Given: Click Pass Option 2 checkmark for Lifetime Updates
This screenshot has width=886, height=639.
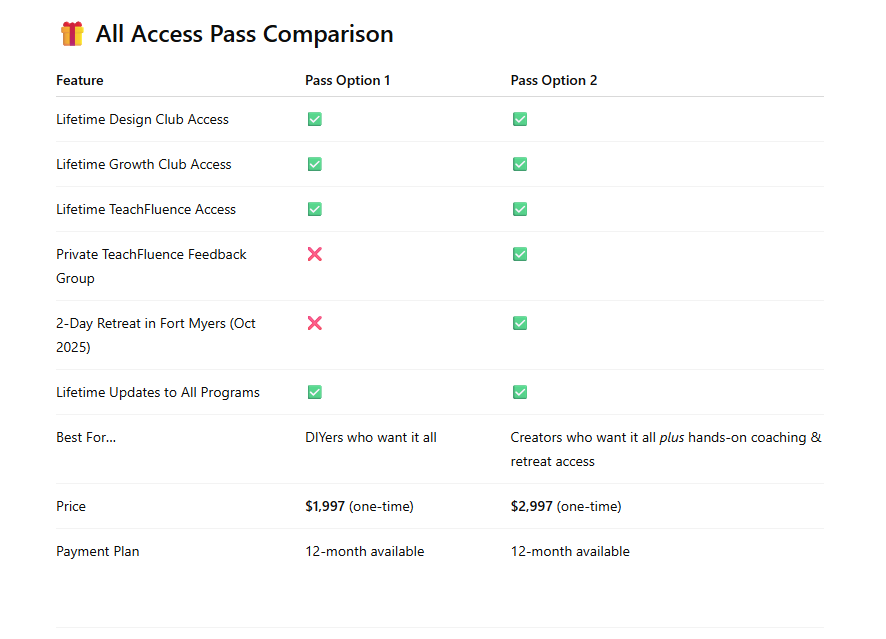Looking at the screenshot, I should [520, 392].
